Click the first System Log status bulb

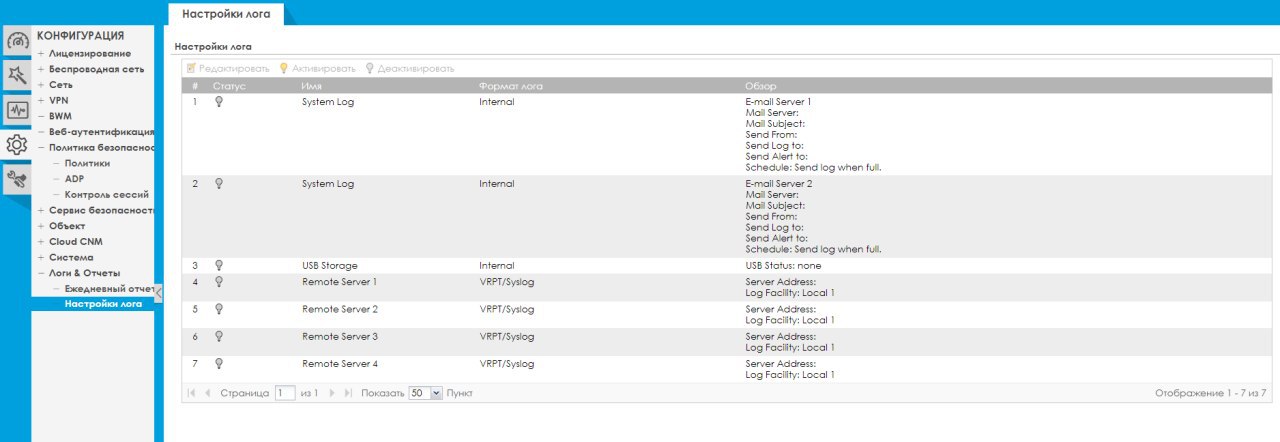click(x=219, y=102)
